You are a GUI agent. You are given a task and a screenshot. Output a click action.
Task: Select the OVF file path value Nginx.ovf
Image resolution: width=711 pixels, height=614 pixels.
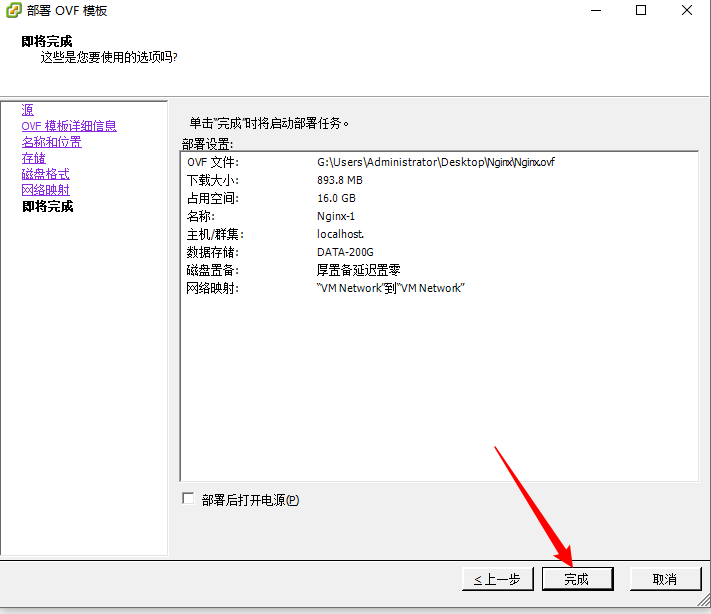tap(435, 162)
